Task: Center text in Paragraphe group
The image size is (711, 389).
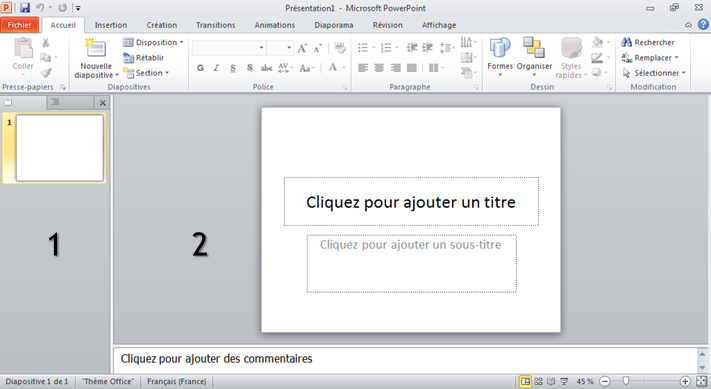Action: point(379,68)
